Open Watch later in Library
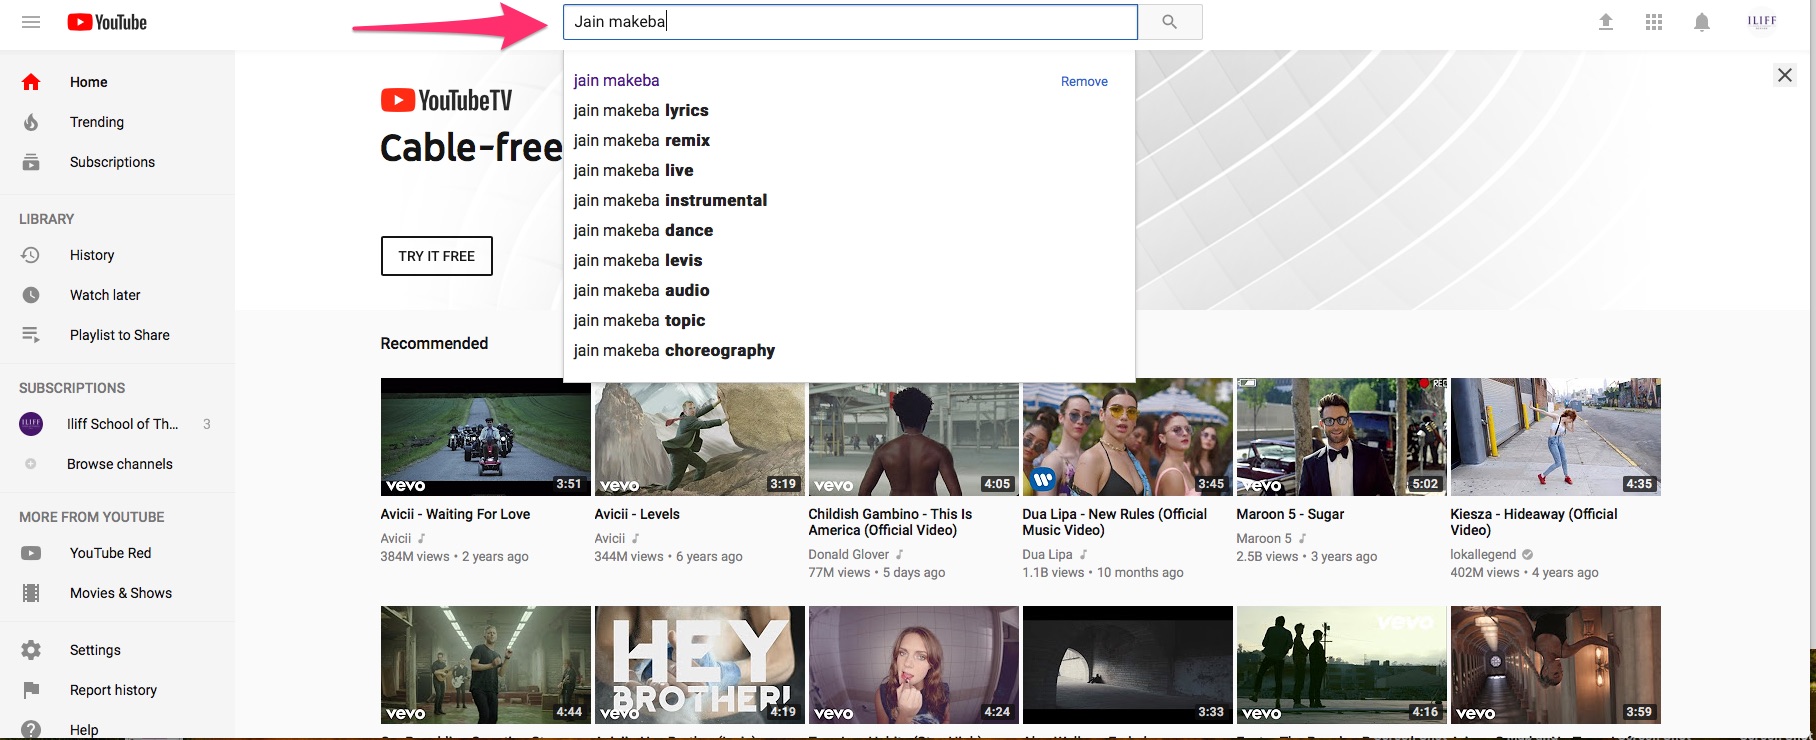The height and width of the screenshot is (740, 1816). (x=104, y=295)
